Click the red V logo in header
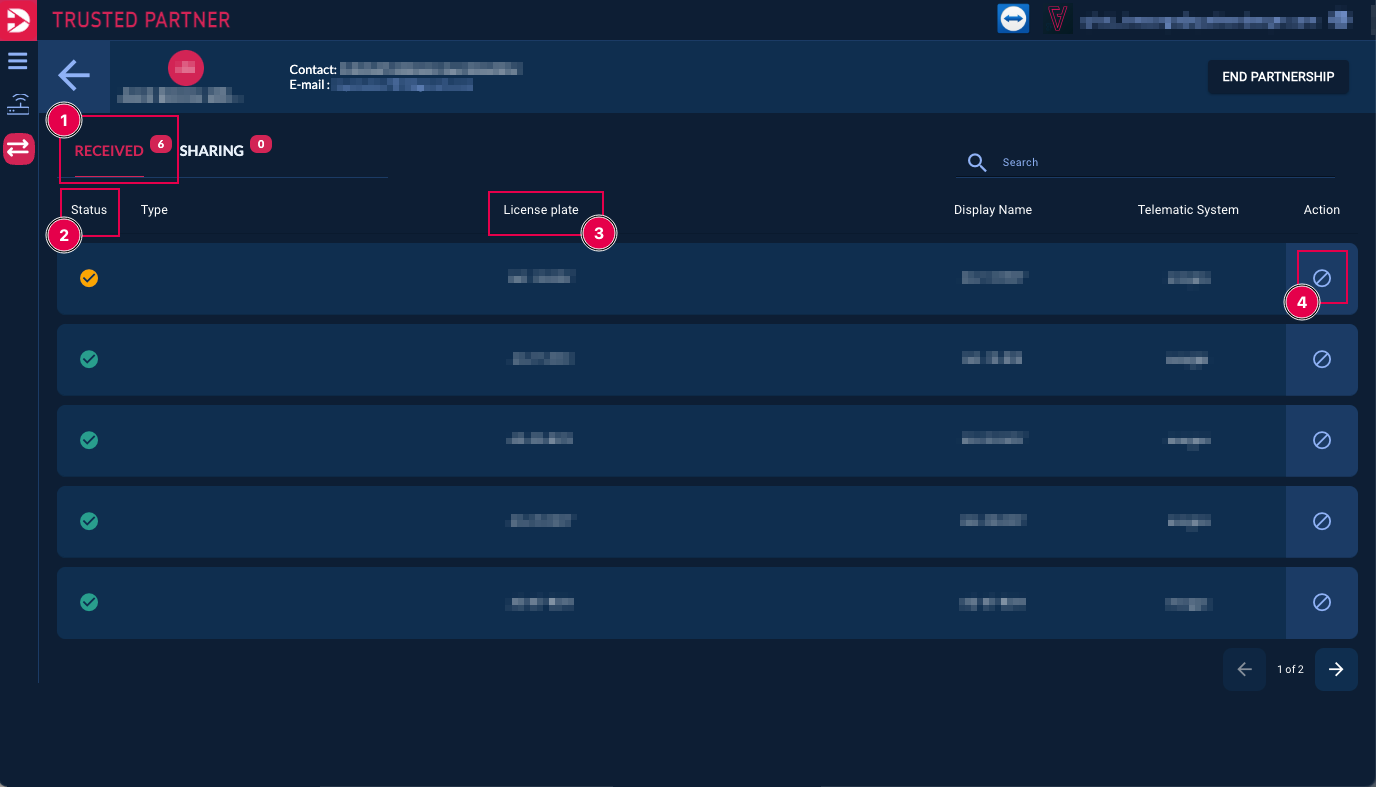The height and width of the screenshot is (787, 1376). pyautogui.click(x=1056, y=19)
